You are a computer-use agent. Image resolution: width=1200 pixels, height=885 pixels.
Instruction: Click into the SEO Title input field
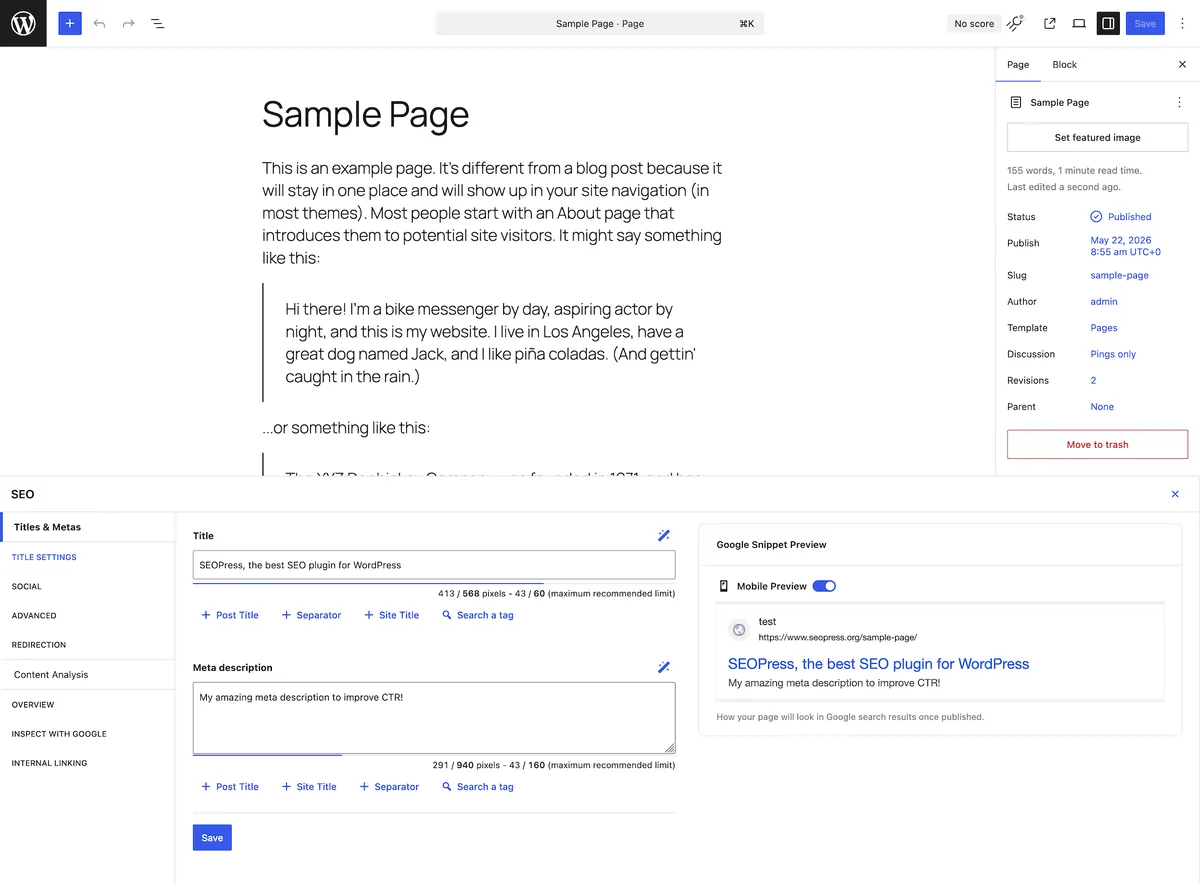pyautogui.click(x=434, y=565)
